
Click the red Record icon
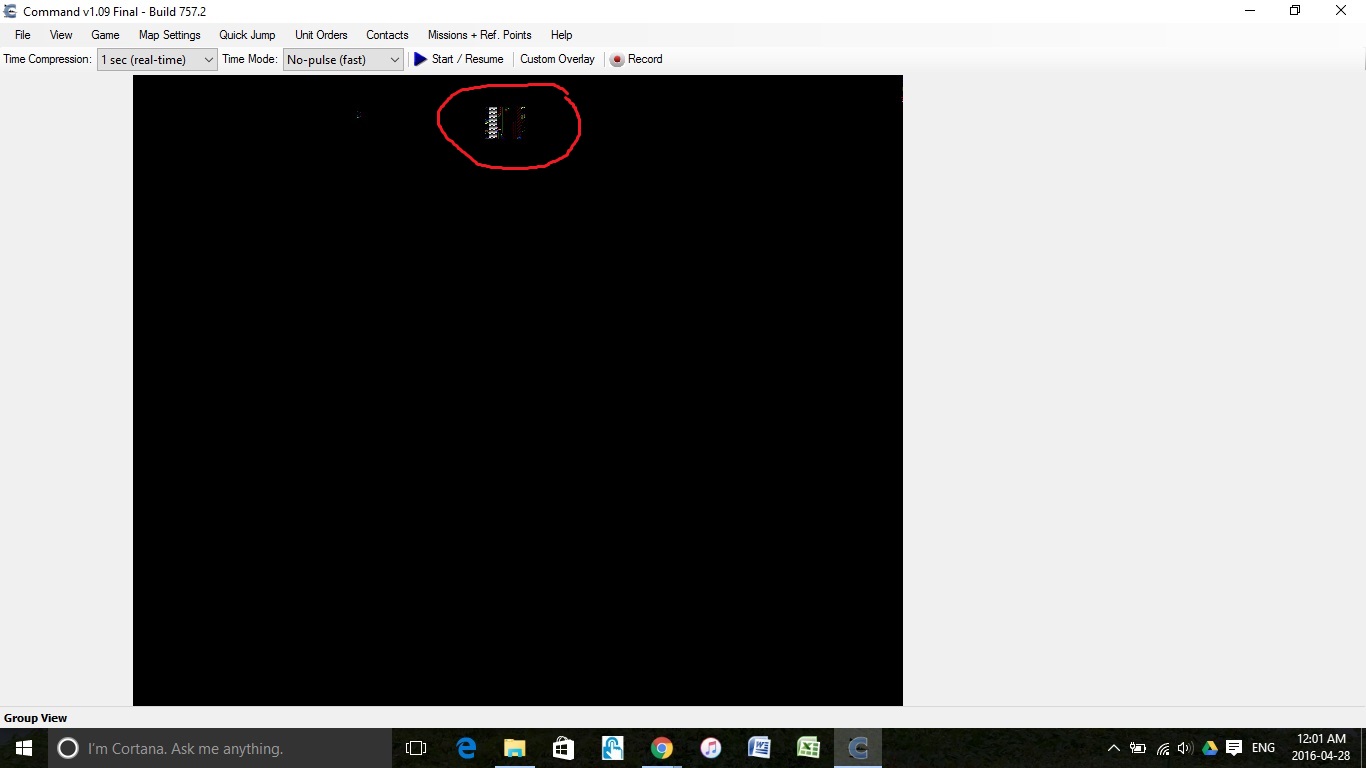pos(616,59)
